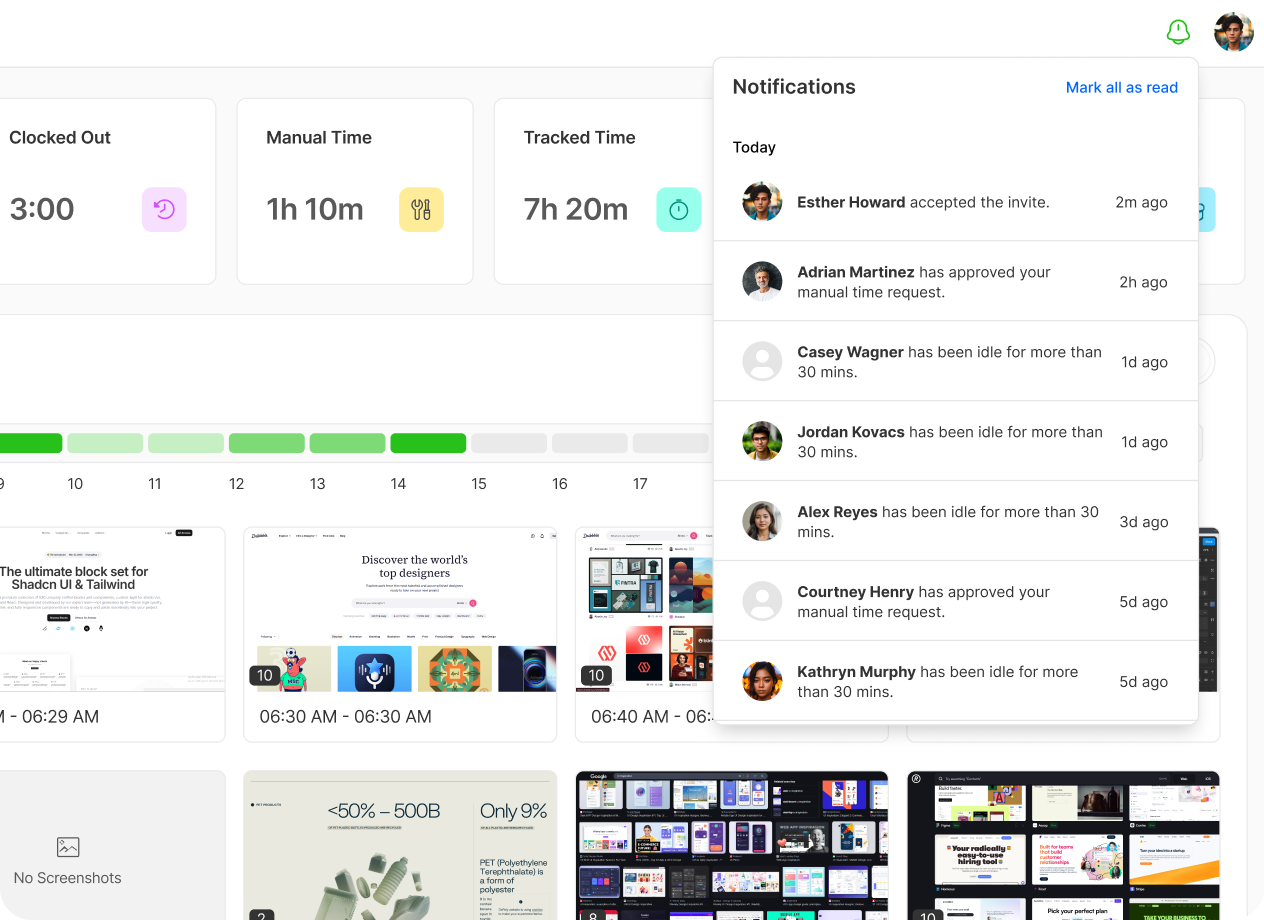Viewport: 1264px width, 920px height.
Task: Click the pink Clocked Out history icon
Action: (x=164, y=210)
